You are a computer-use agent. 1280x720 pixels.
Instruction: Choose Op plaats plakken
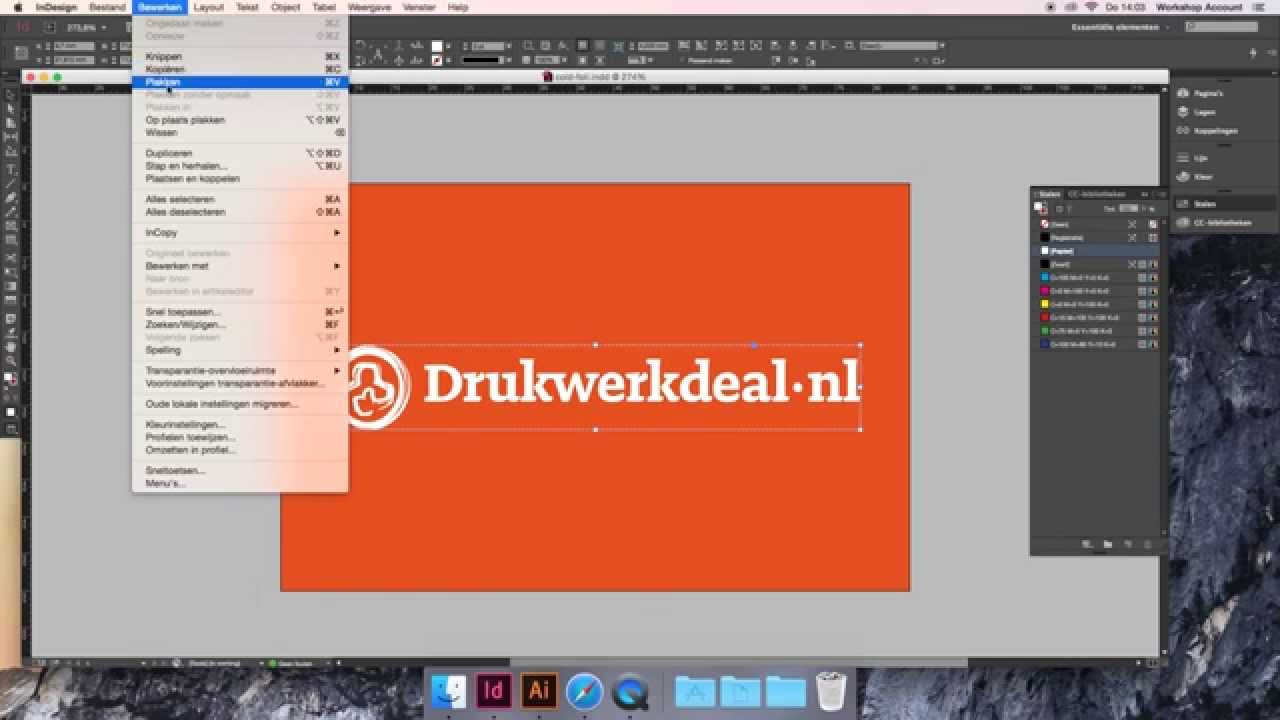(x=240, y=120)
